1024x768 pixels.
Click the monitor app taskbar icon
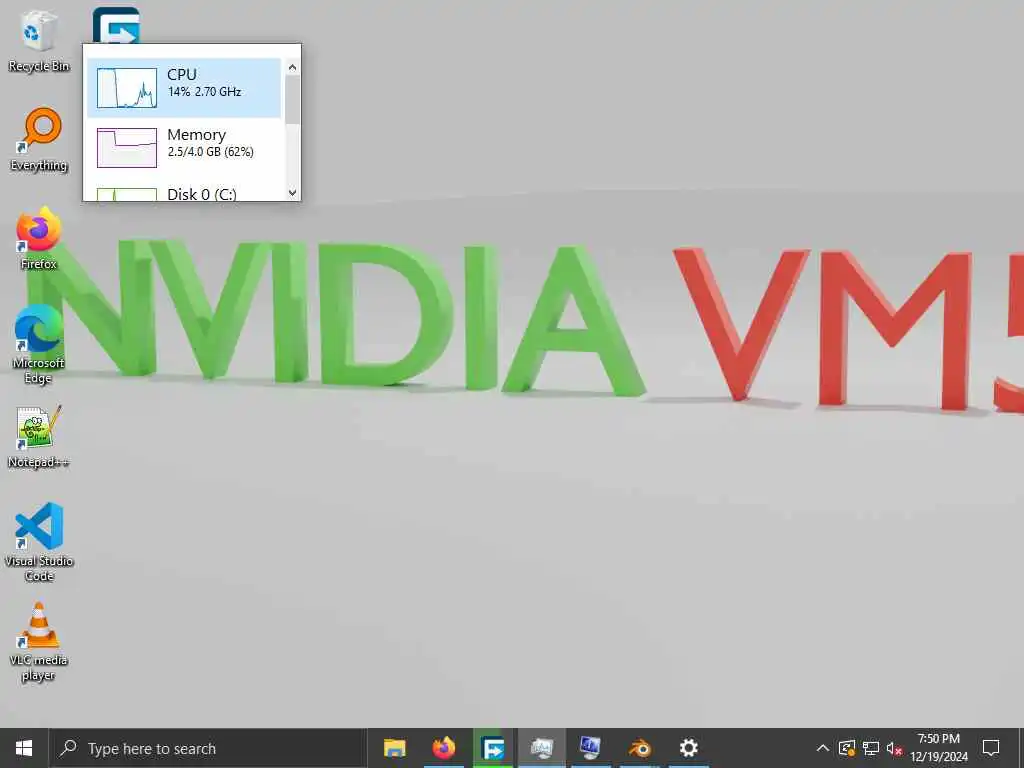pos(590,748)
